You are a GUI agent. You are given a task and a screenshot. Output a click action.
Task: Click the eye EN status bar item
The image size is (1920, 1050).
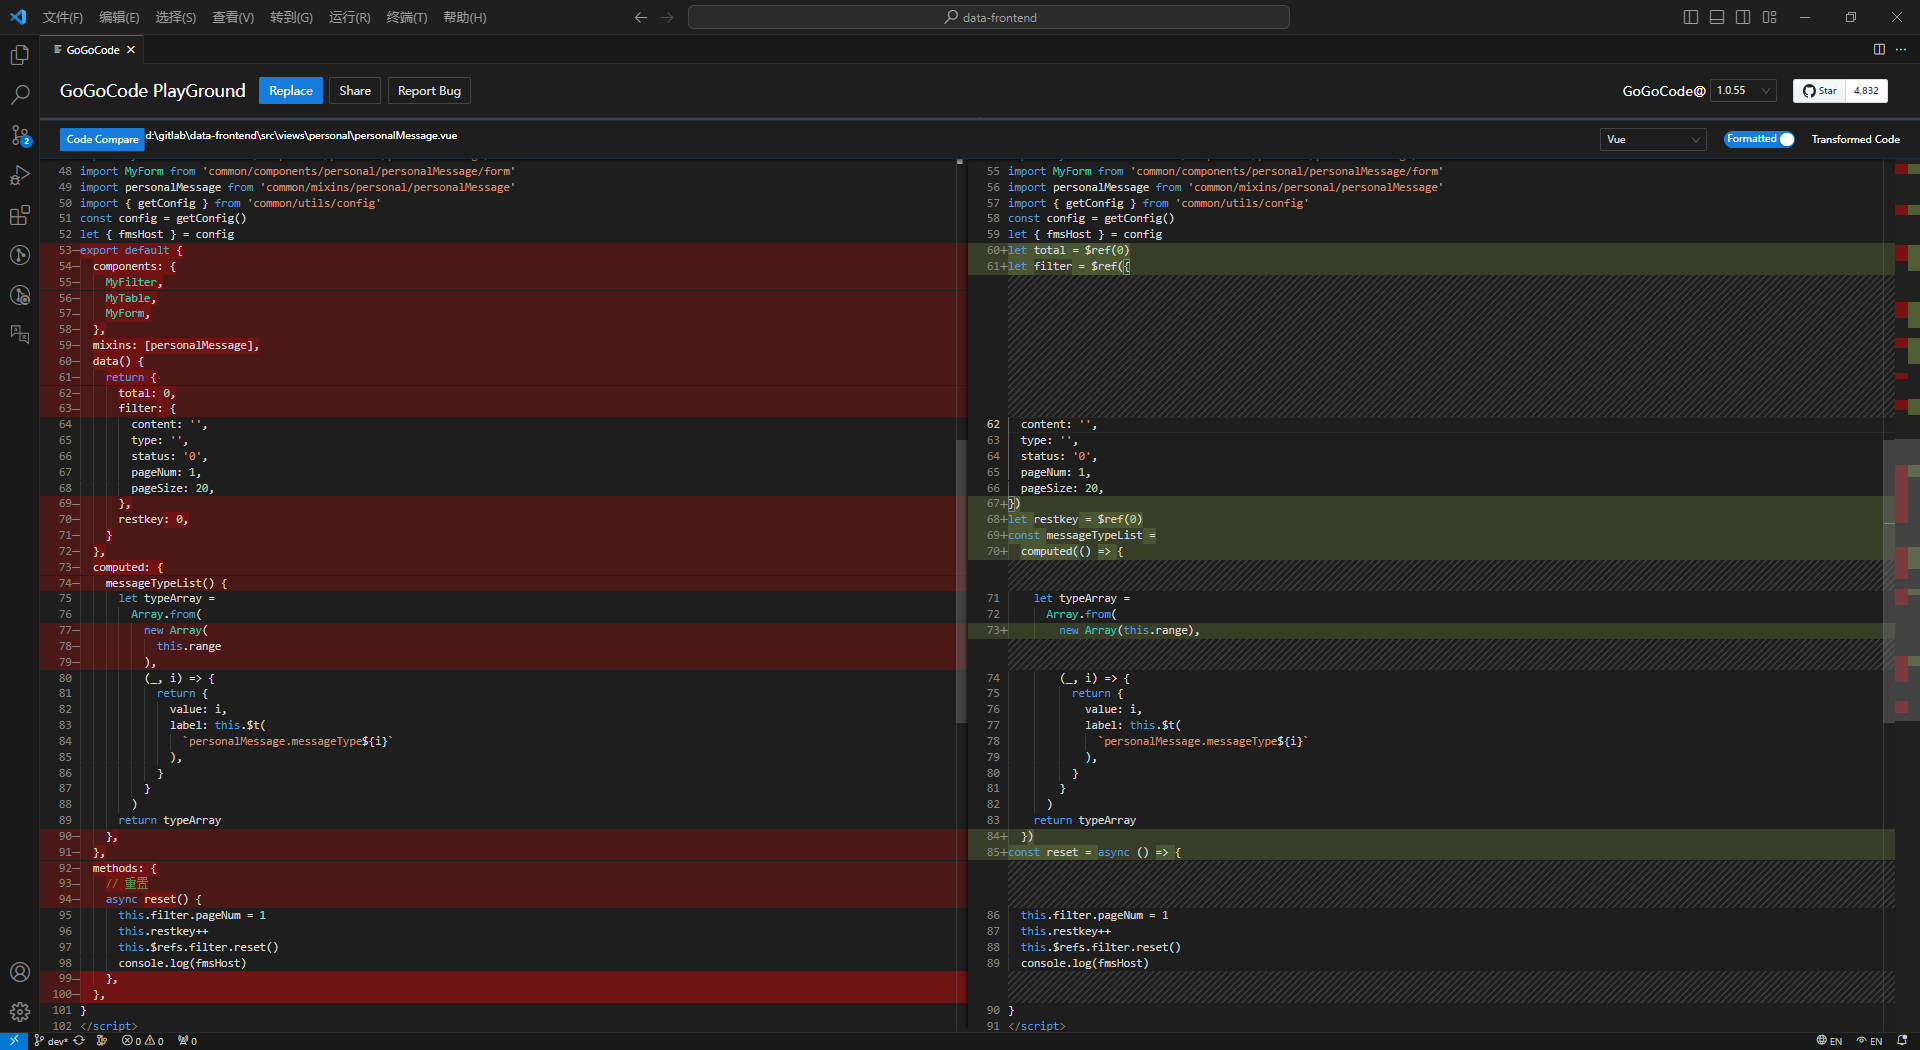(1869, 1041)
